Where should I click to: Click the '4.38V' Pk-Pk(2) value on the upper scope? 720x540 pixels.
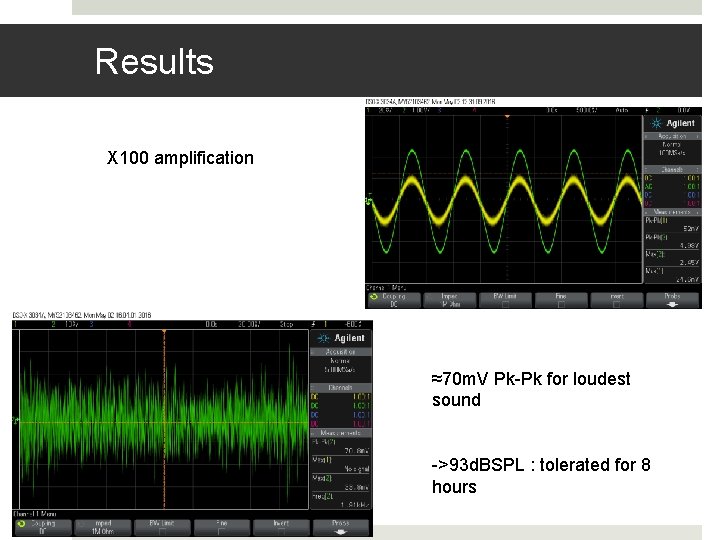coord(689,245)
